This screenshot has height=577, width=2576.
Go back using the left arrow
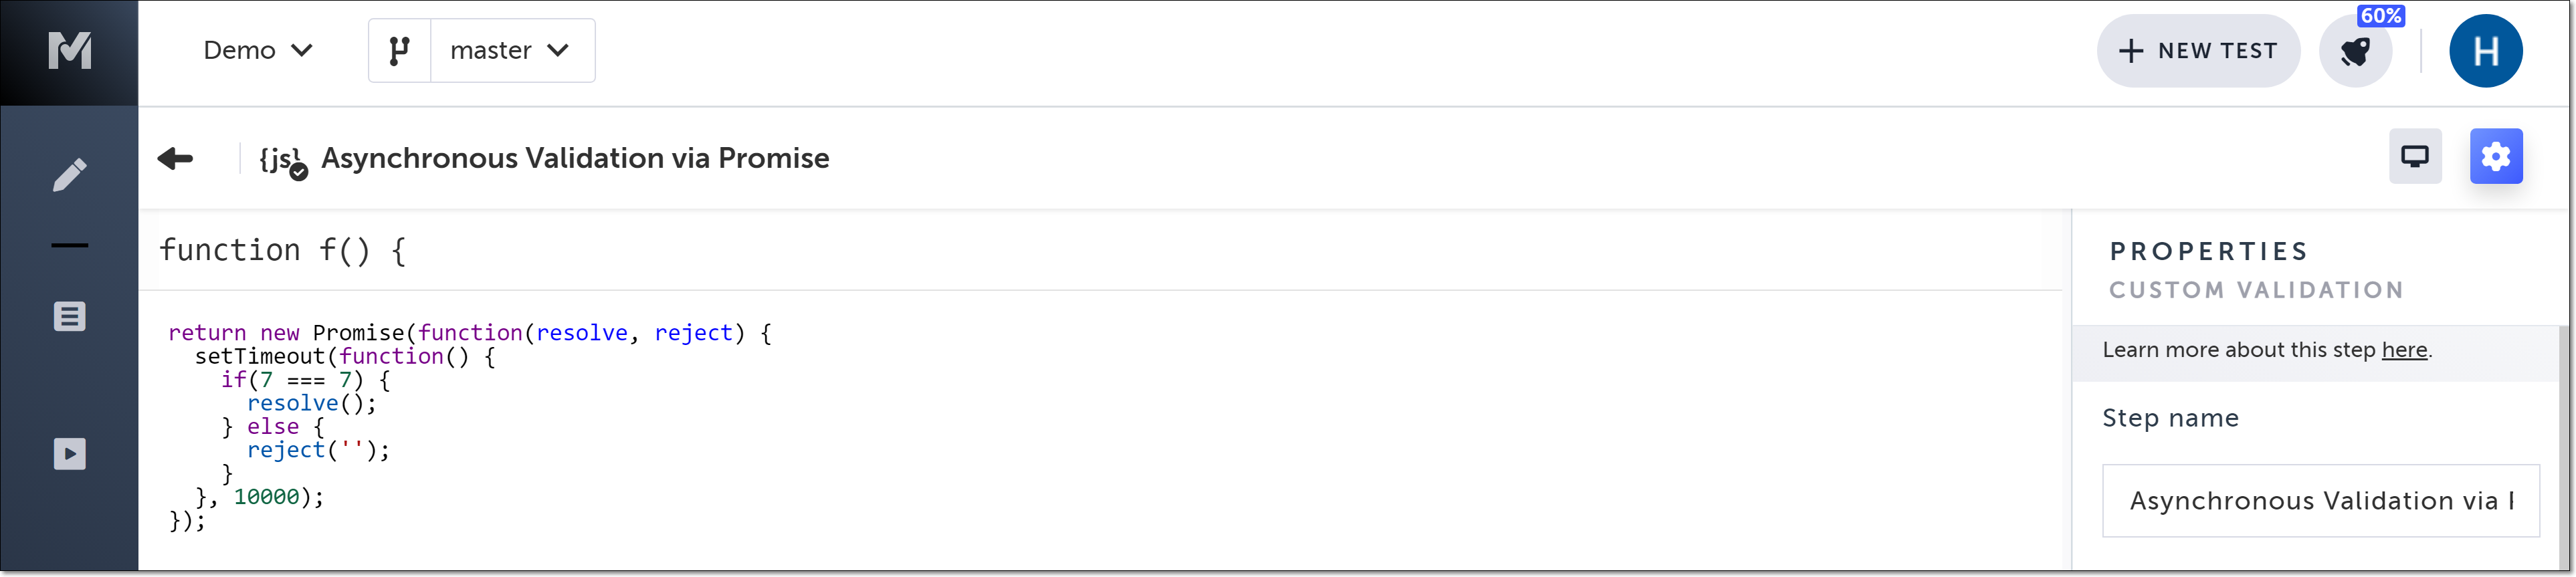coord(175,158)
